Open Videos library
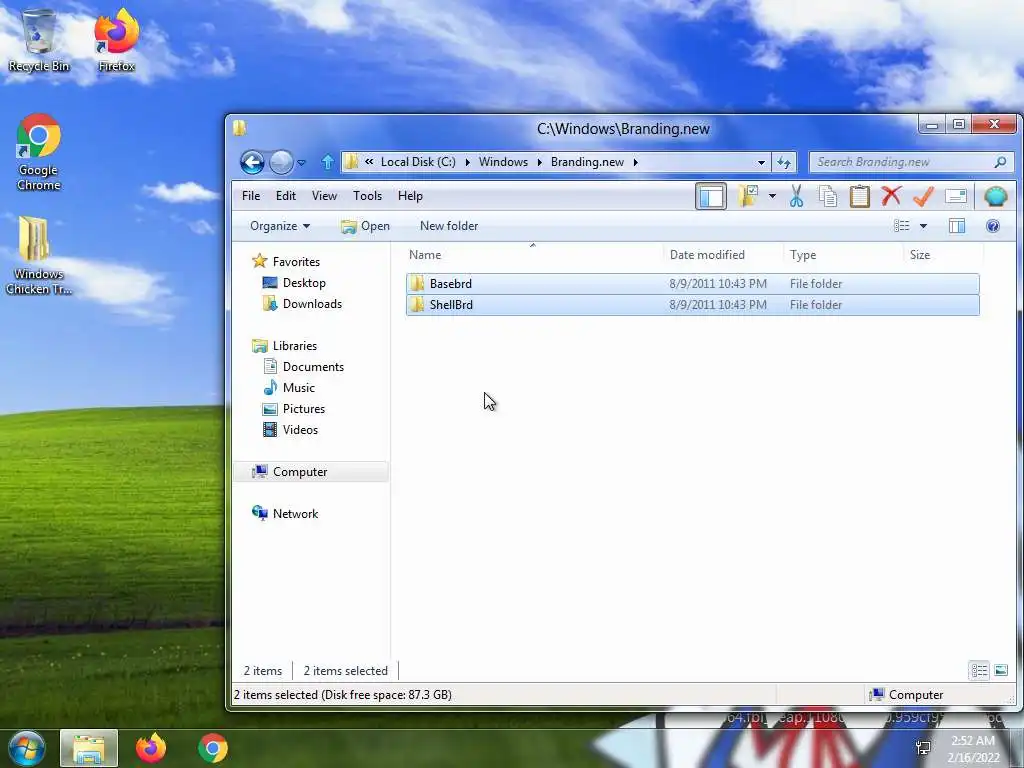The width and height of the screenshot is (1024, 768). [x=290, y=430]
